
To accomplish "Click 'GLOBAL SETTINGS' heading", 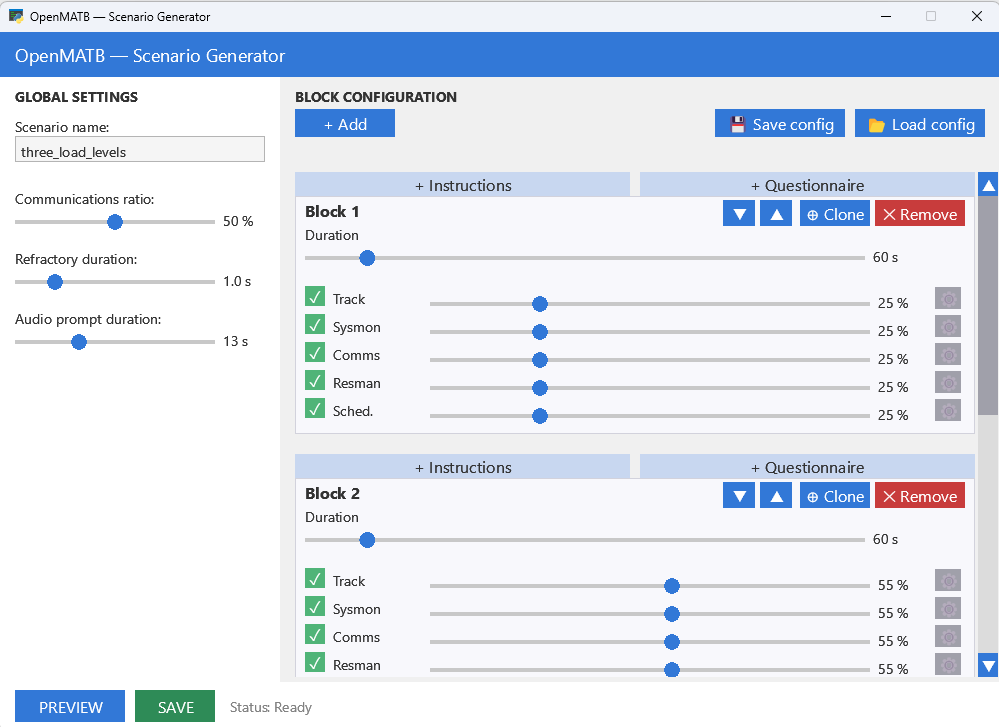I will (x=76, y=97).
